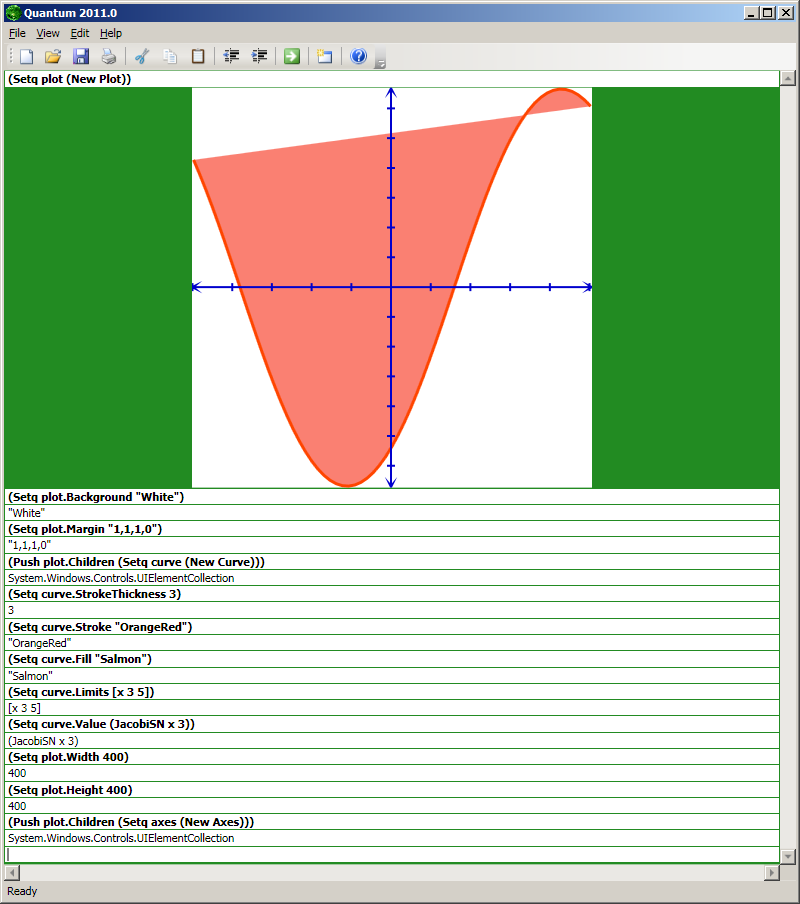Open a file with the folder icon
Image resolution: width=800 pixels, height=904 pixels.
point(53,56)
